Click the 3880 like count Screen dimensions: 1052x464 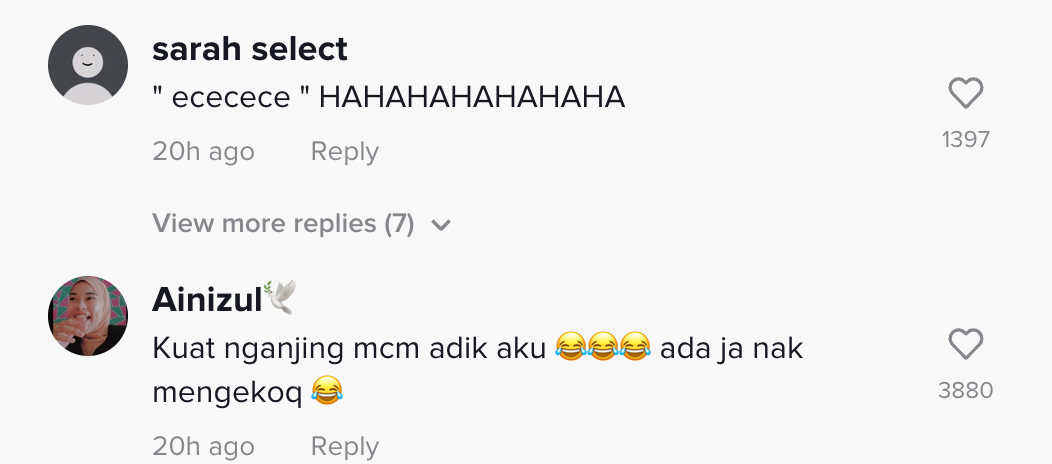point(965,391)
